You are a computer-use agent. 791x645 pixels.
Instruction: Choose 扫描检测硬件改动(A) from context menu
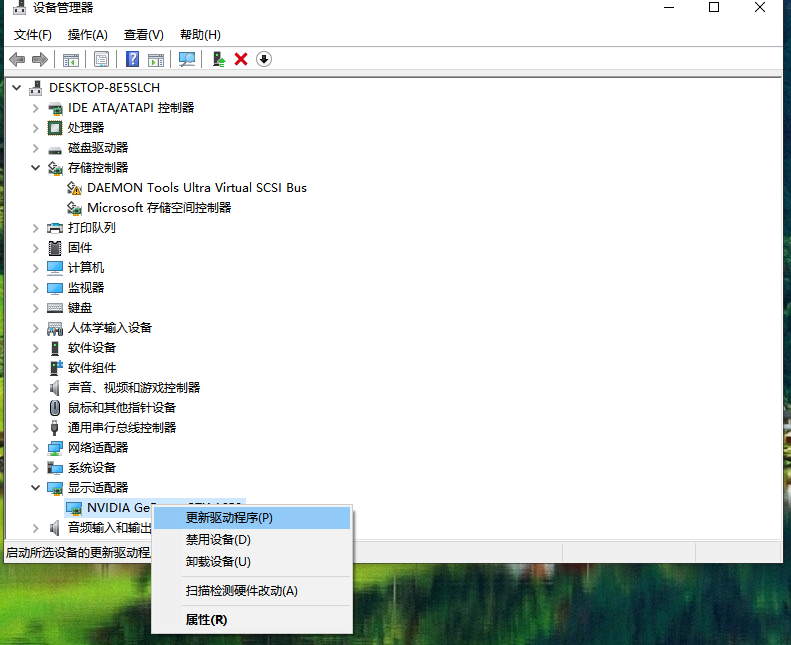(x=252, y=591)
